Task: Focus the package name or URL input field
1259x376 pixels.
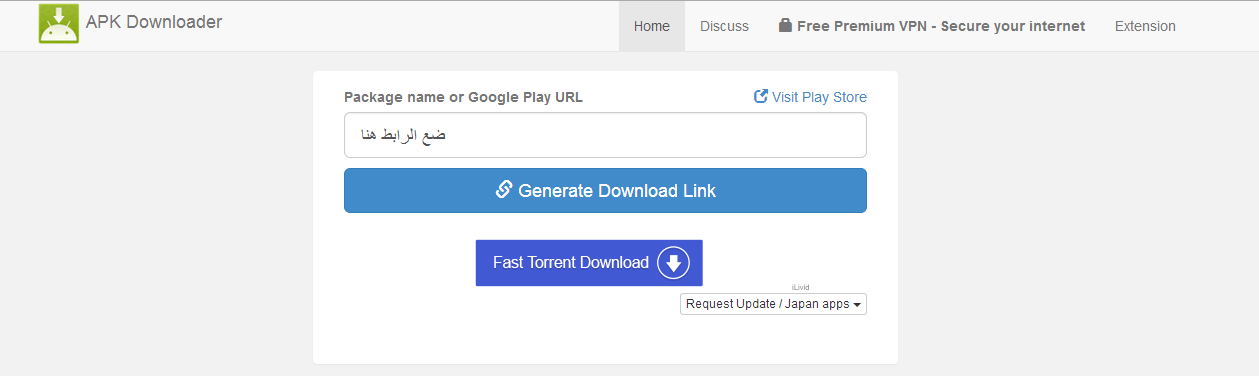Action: (605, 135)
